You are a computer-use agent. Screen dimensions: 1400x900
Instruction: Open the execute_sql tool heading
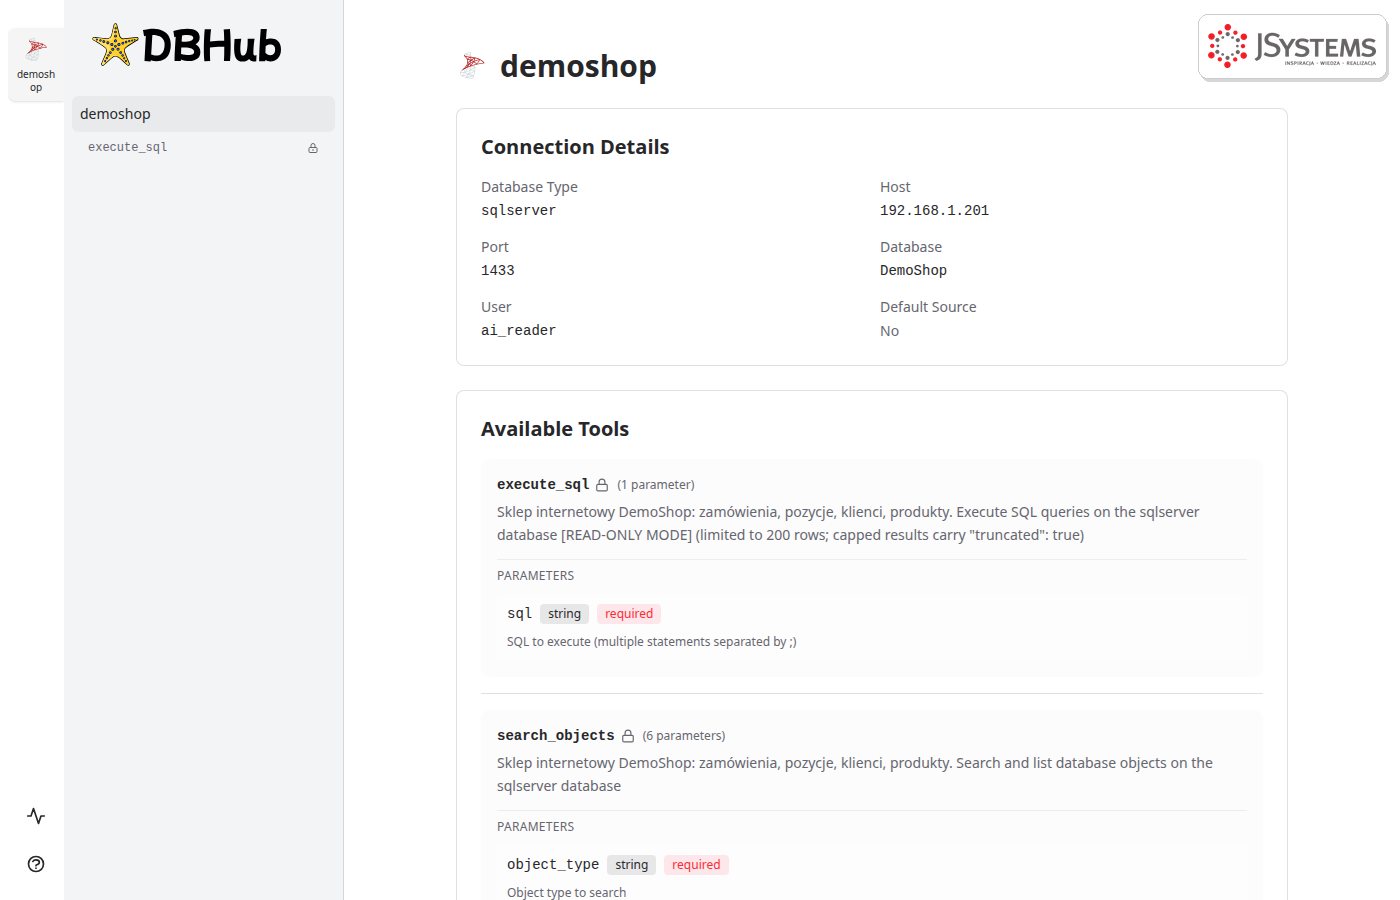(x=543, y=484)
